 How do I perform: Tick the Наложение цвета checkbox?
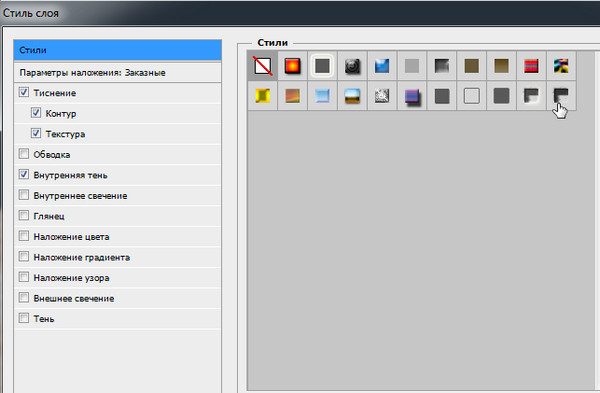pyautogui.click(x=24, y=236)
